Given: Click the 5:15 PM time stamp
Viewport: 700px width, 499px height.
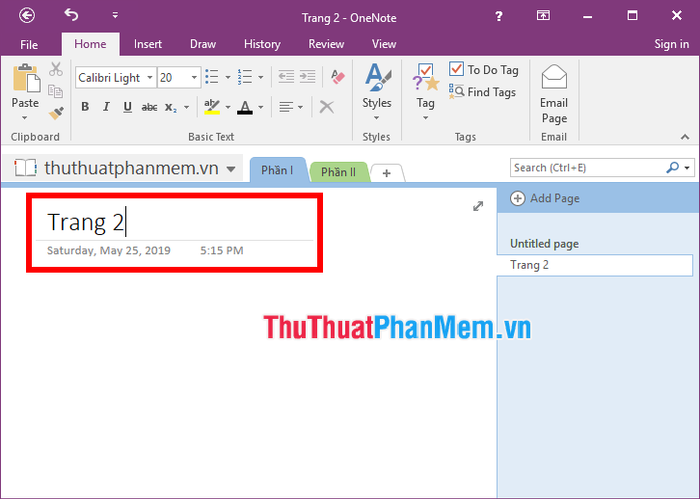Looking at the screenshot, I should pyautogui.click(x=221, y=250).
